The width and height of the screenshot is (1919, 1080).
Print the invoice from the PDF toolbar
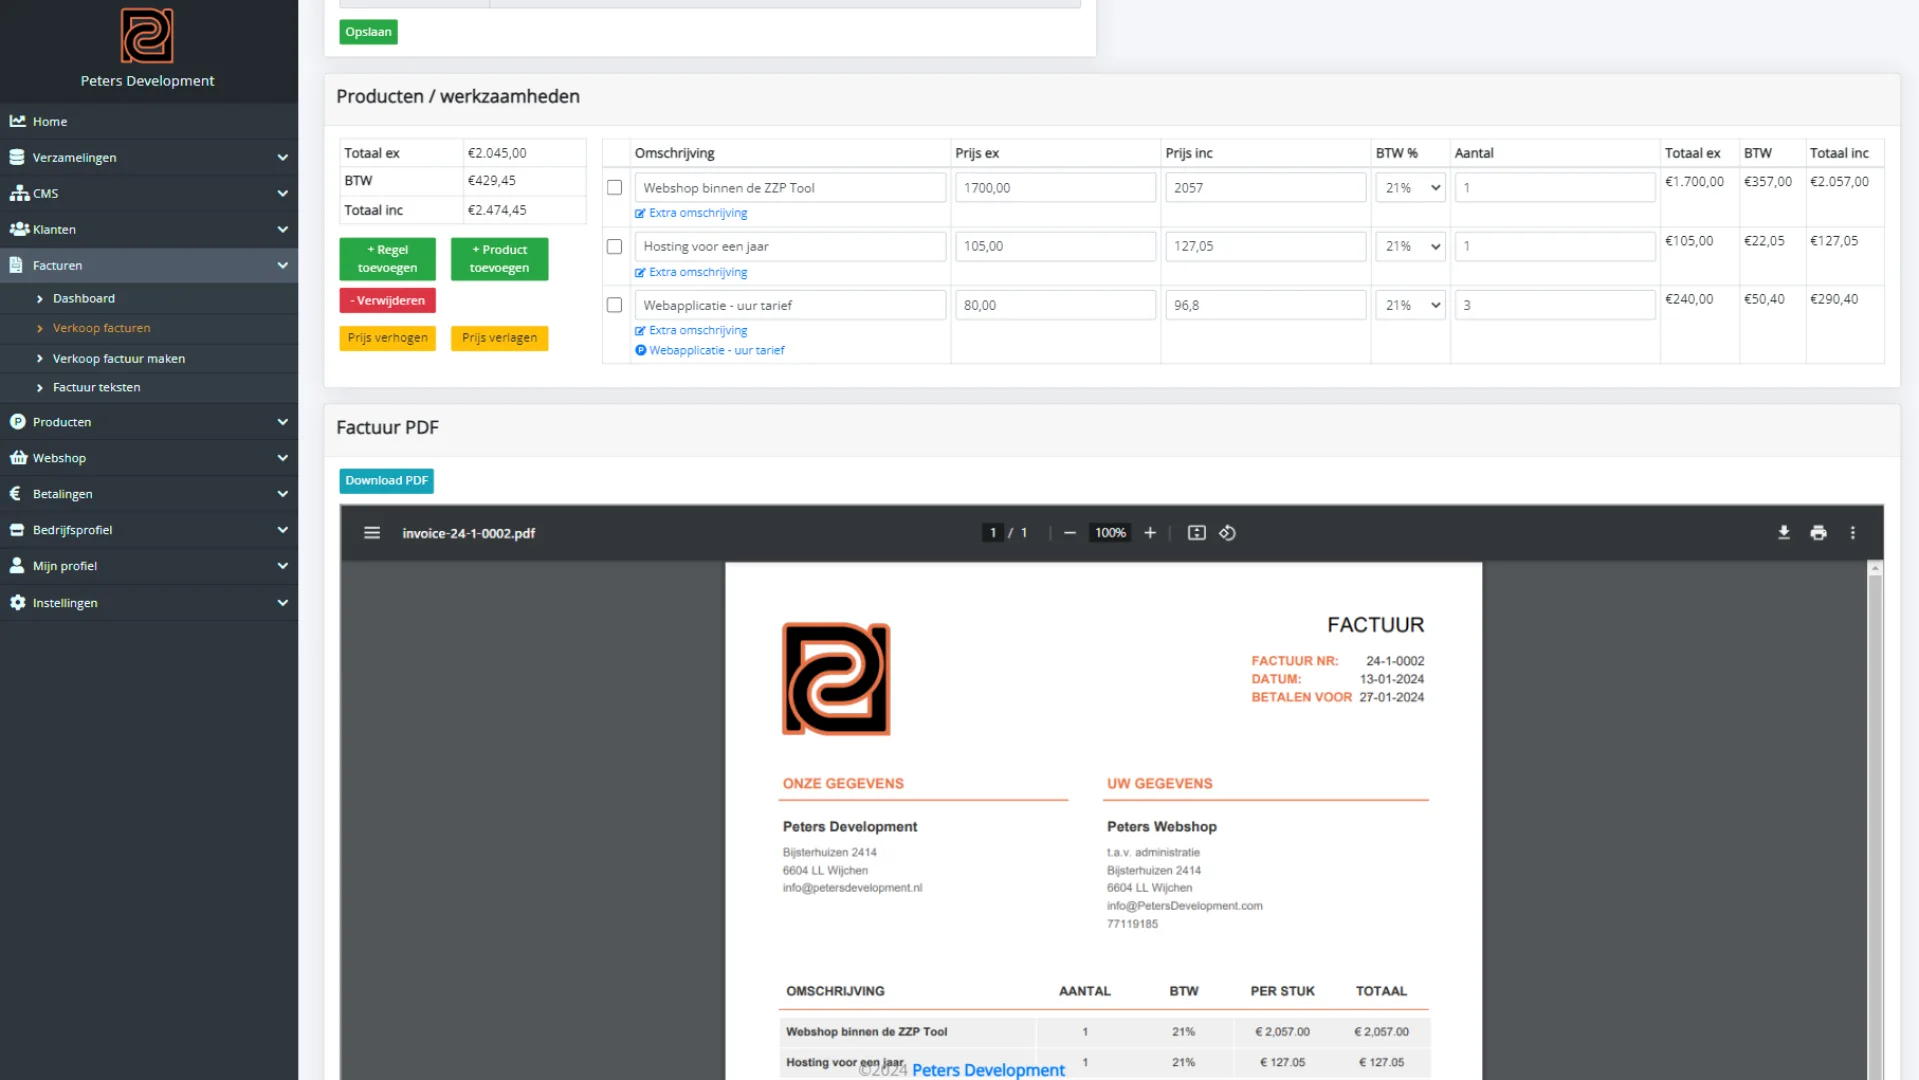coord(1818,532)
